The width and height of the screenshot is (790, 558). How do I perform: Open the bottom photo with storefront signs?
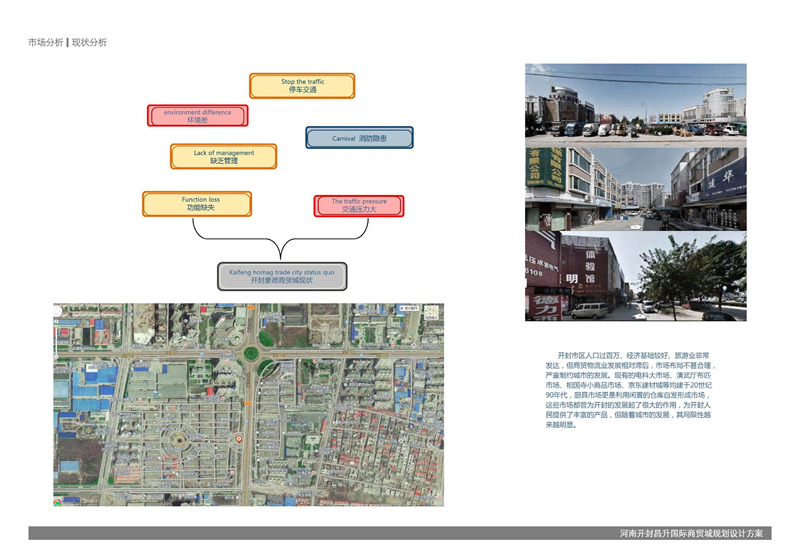[635, 277]
